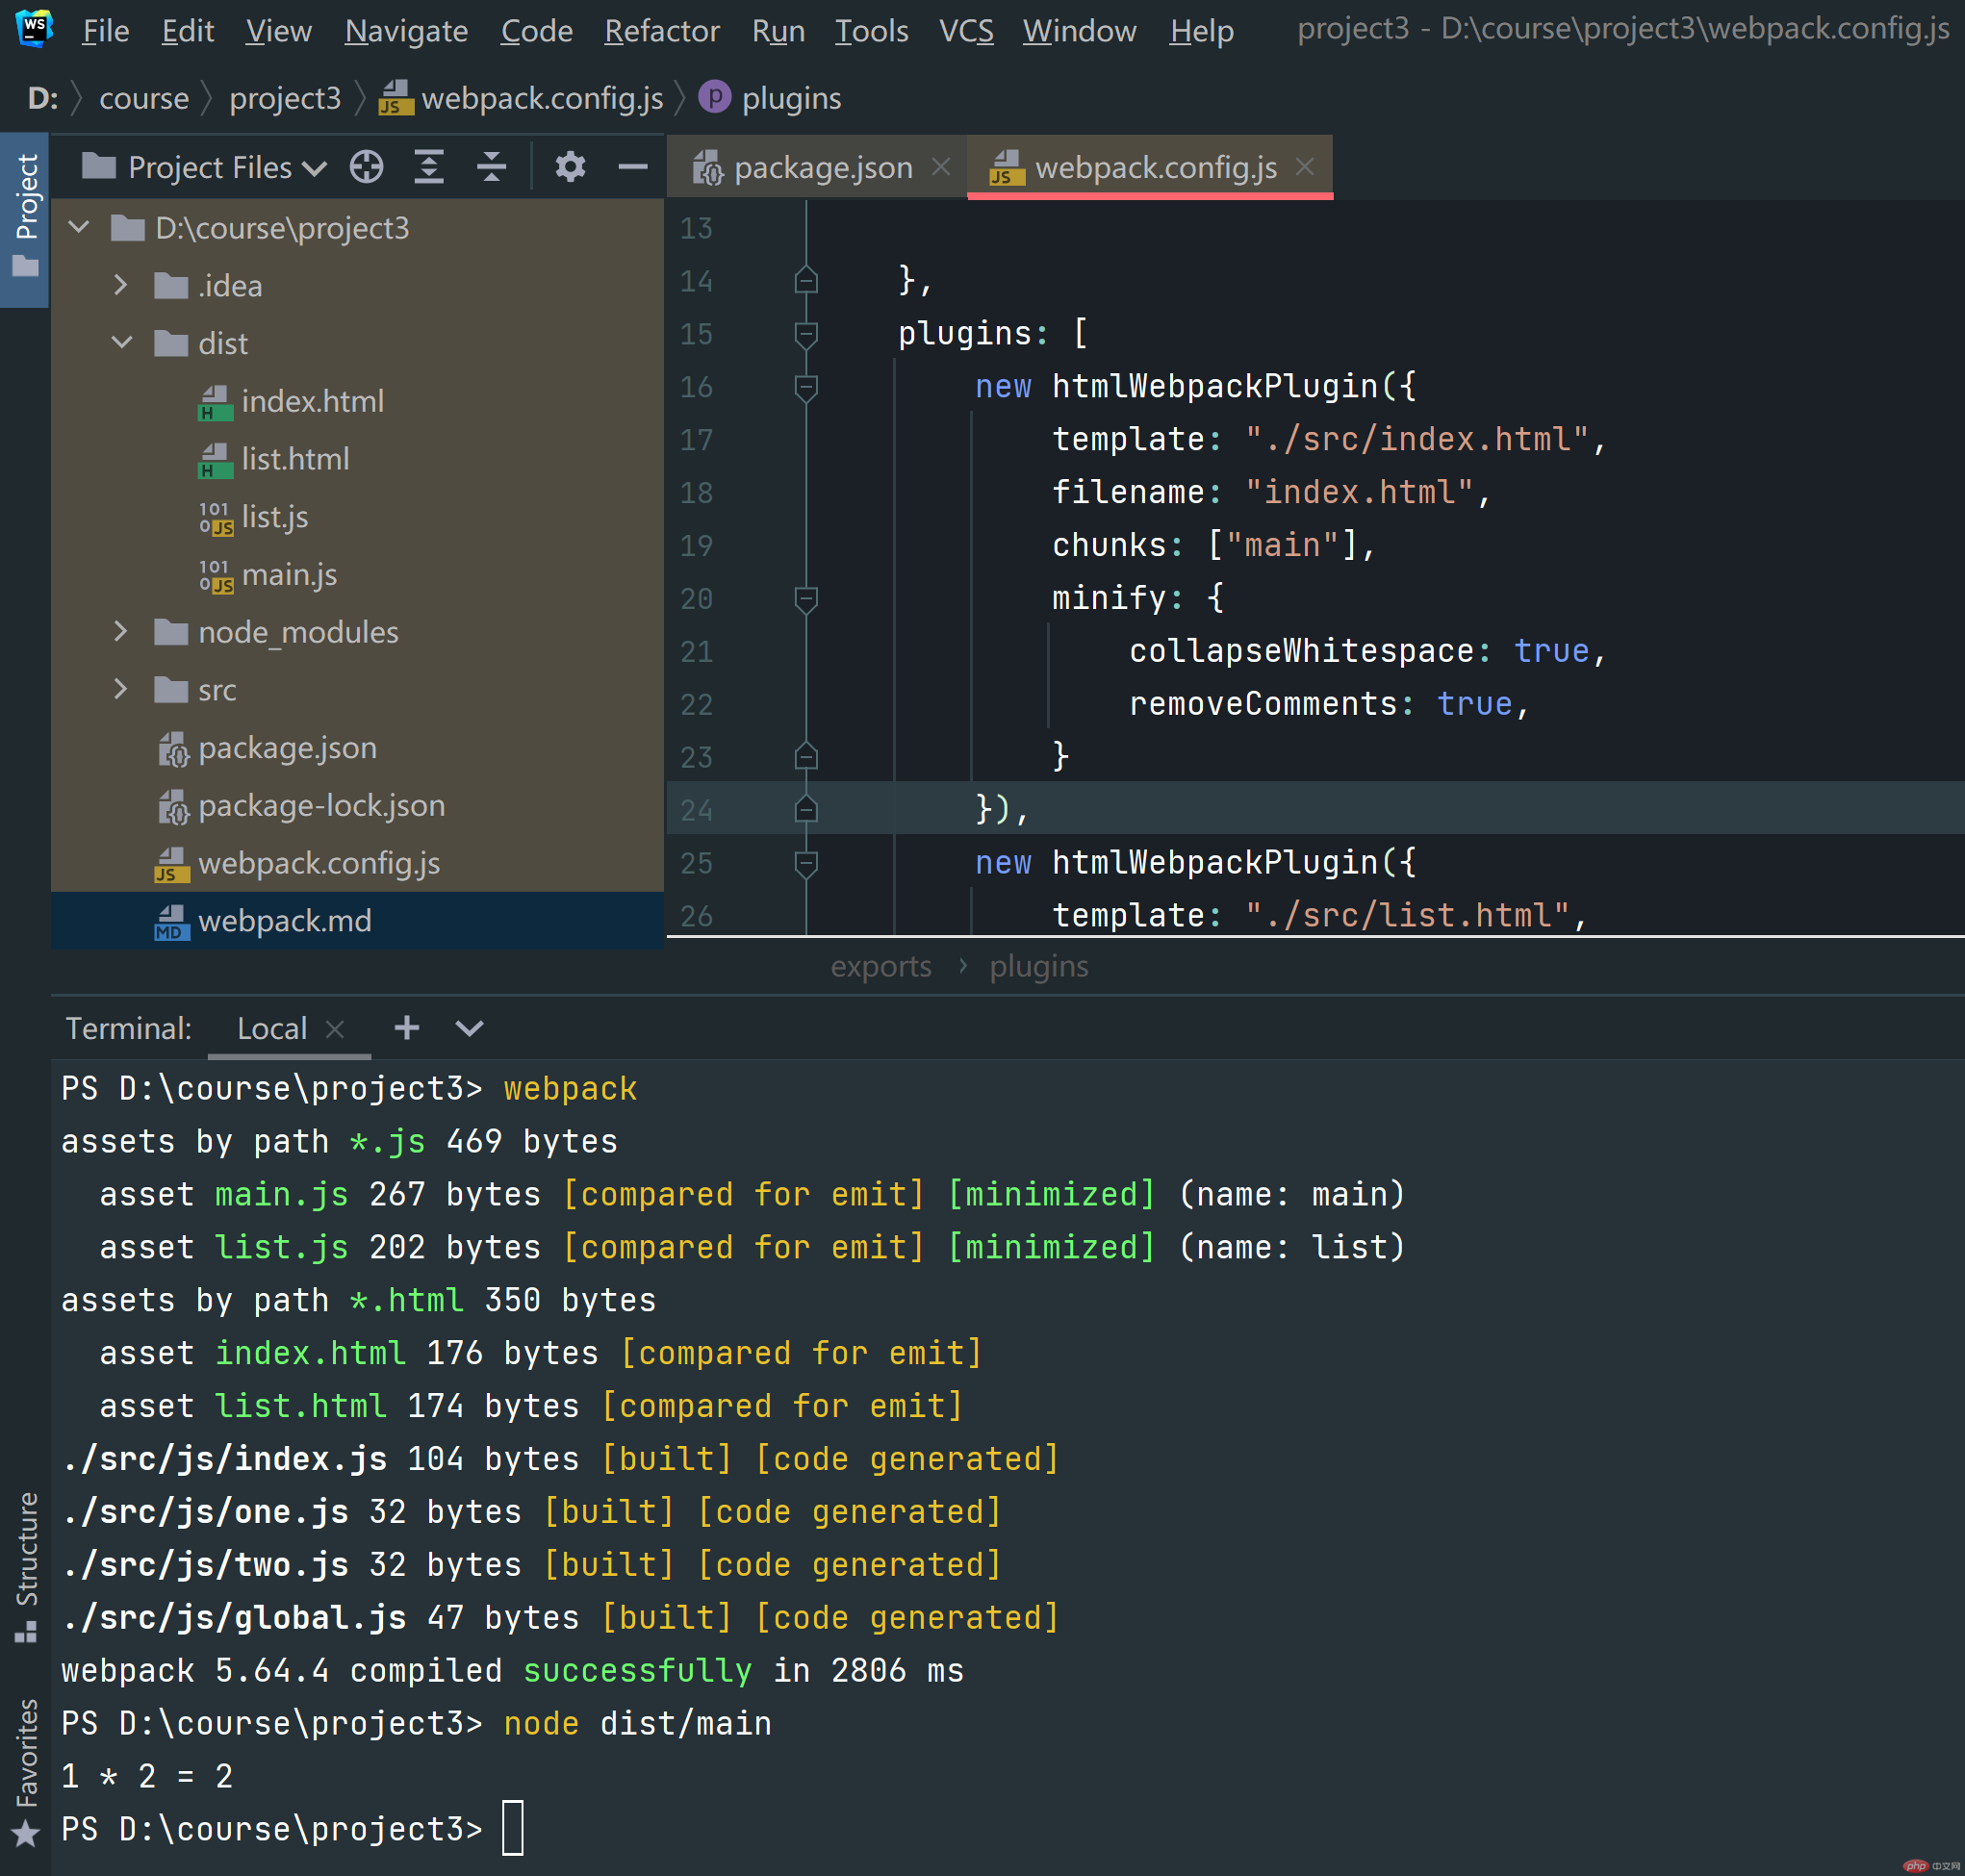Open the Edit menu
This screenshot has width=1965, height=1876.
tap(188, 31)
